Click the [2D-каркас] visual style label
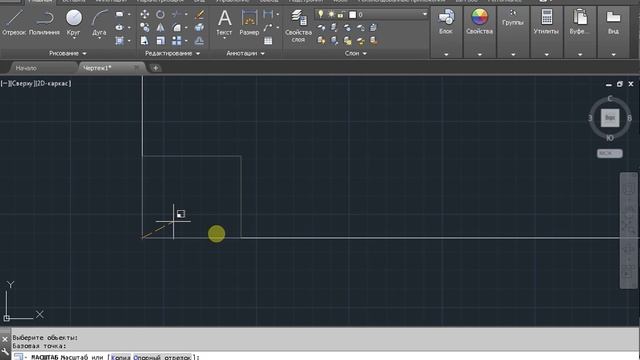 [53, 83]
